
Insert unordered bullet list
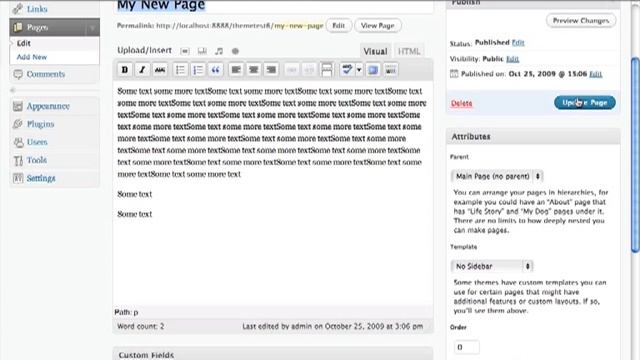180,70
